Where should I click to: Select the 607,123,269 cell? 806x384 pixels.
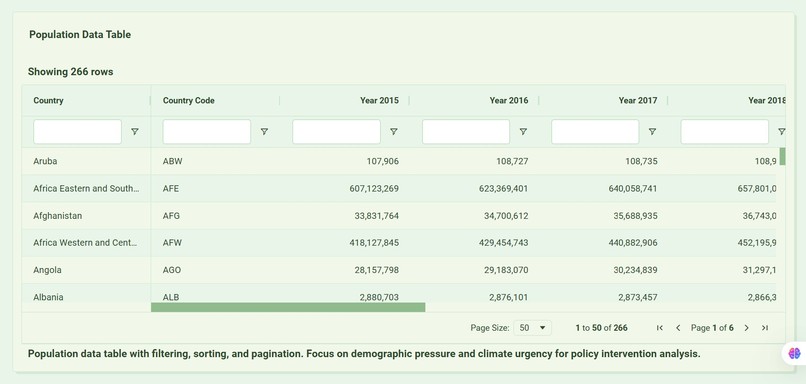(x=345, y=189)
